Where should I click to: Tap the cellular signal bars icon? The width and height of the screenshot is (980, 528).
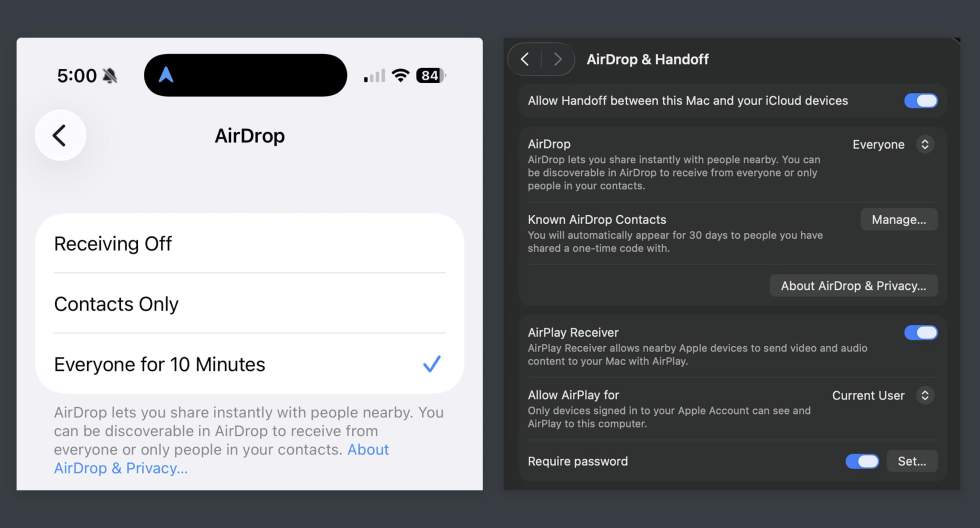(374, 76)
